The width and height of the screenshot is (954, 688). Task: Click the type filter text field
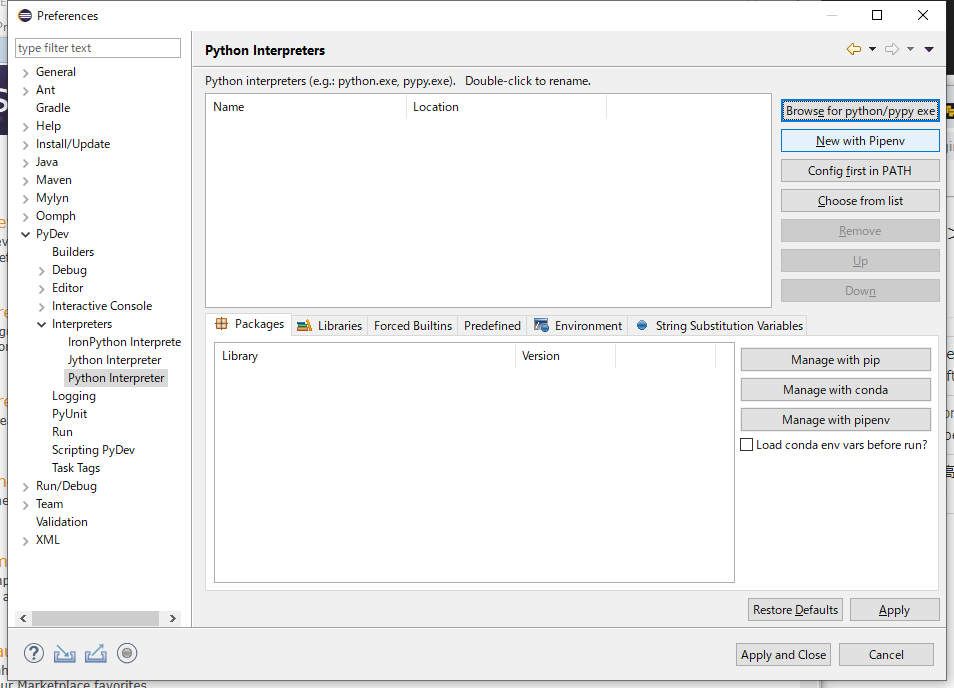[98, 48]
